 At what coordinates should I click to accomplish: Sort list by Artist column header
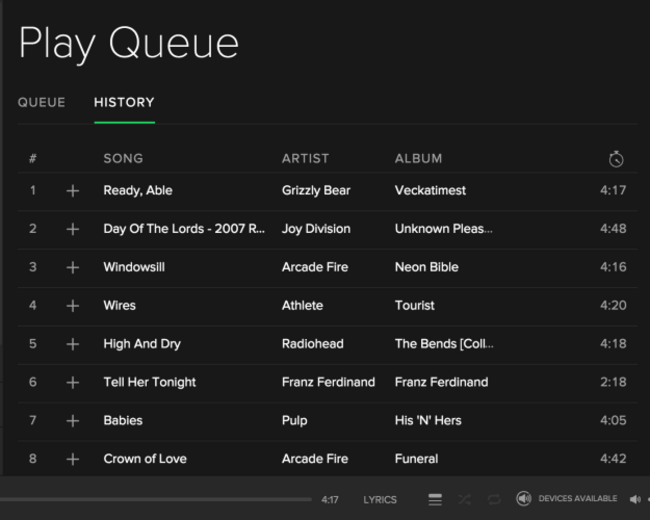(306, 158)
